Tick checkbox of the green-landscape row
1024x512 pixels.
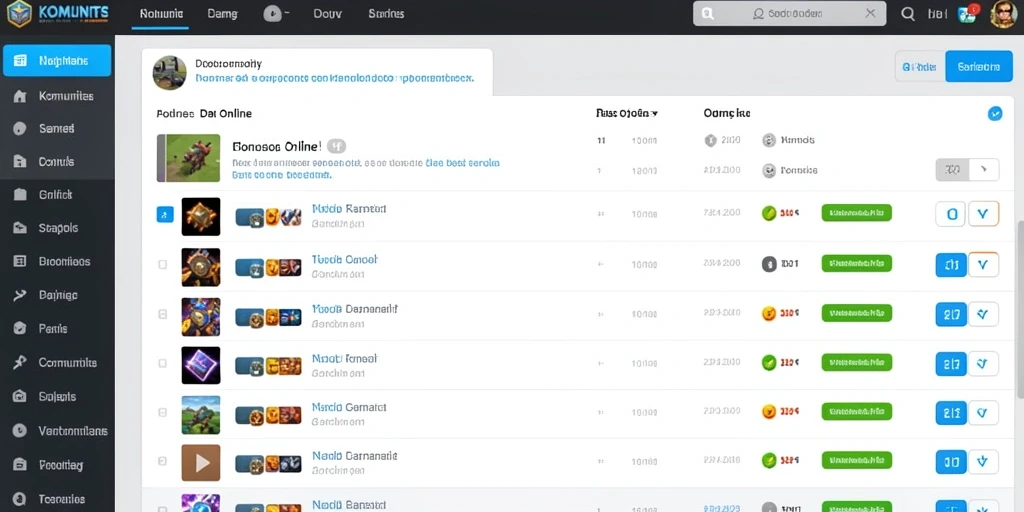click(163, 412)
